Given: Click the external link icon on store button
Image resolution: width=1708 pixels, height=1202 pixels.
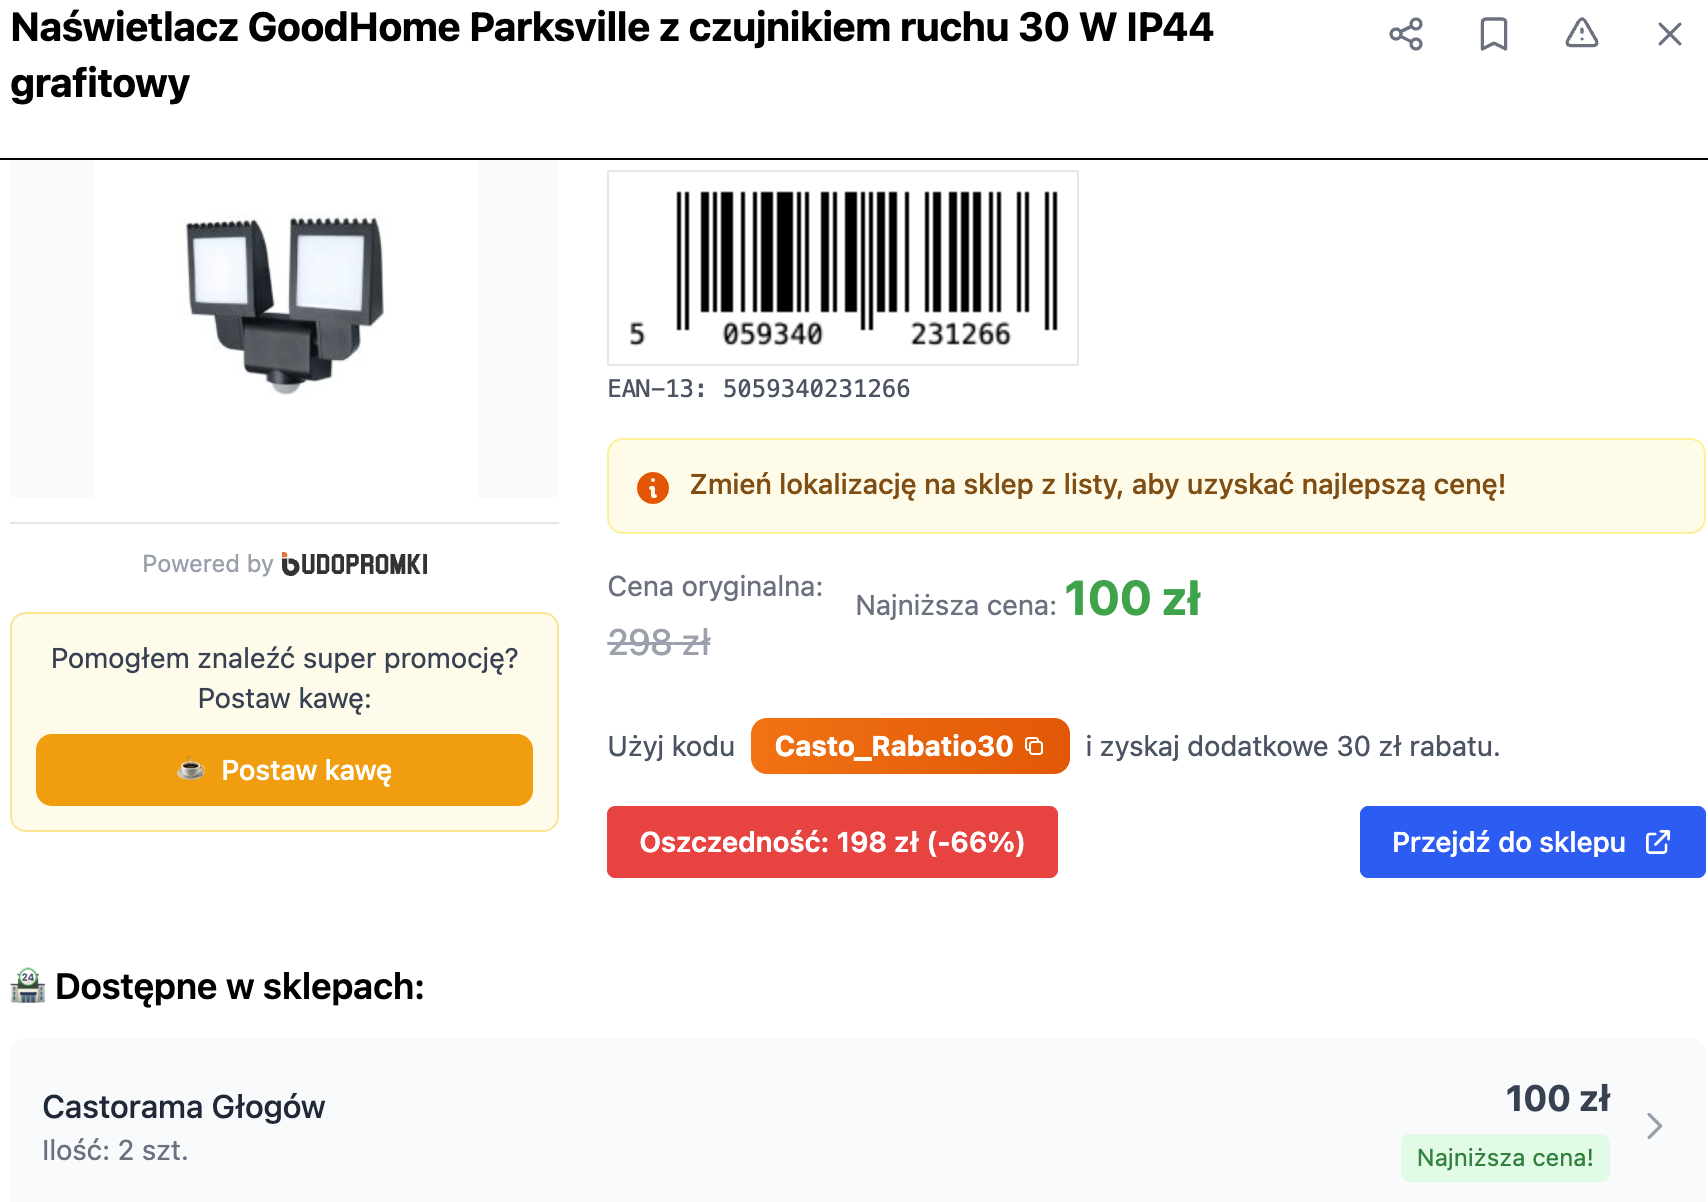Looking at the screenshot, I should [1657, 842].
